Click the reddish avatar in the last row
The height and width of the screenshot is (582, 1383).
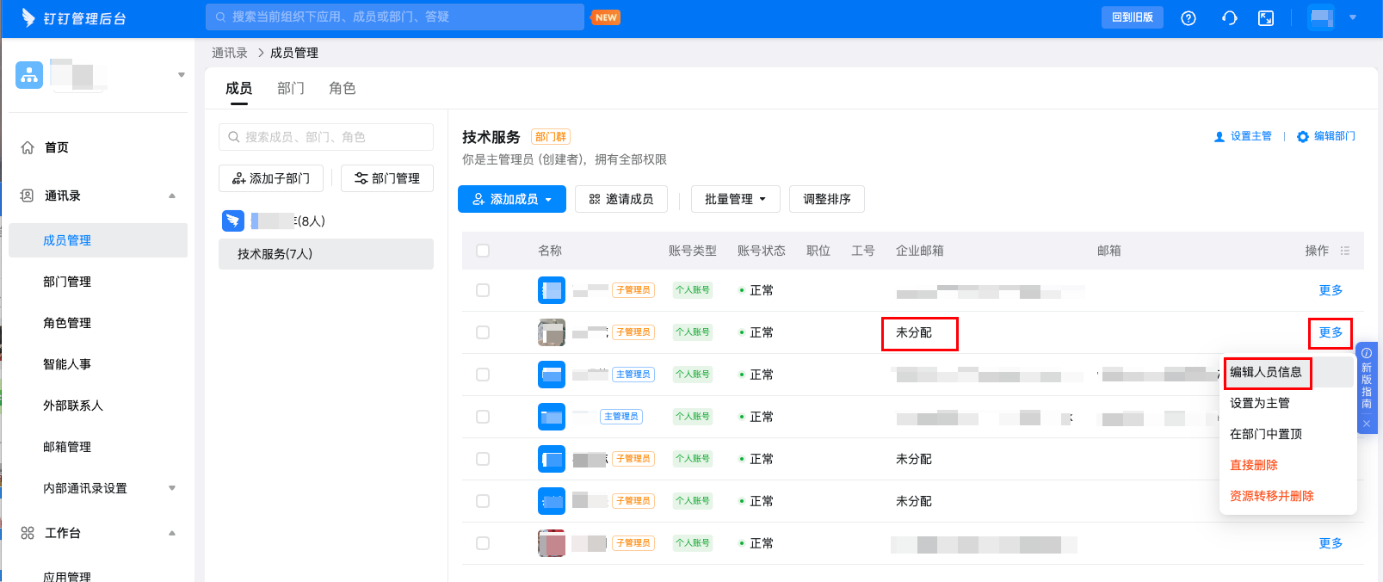coord(552,543)
